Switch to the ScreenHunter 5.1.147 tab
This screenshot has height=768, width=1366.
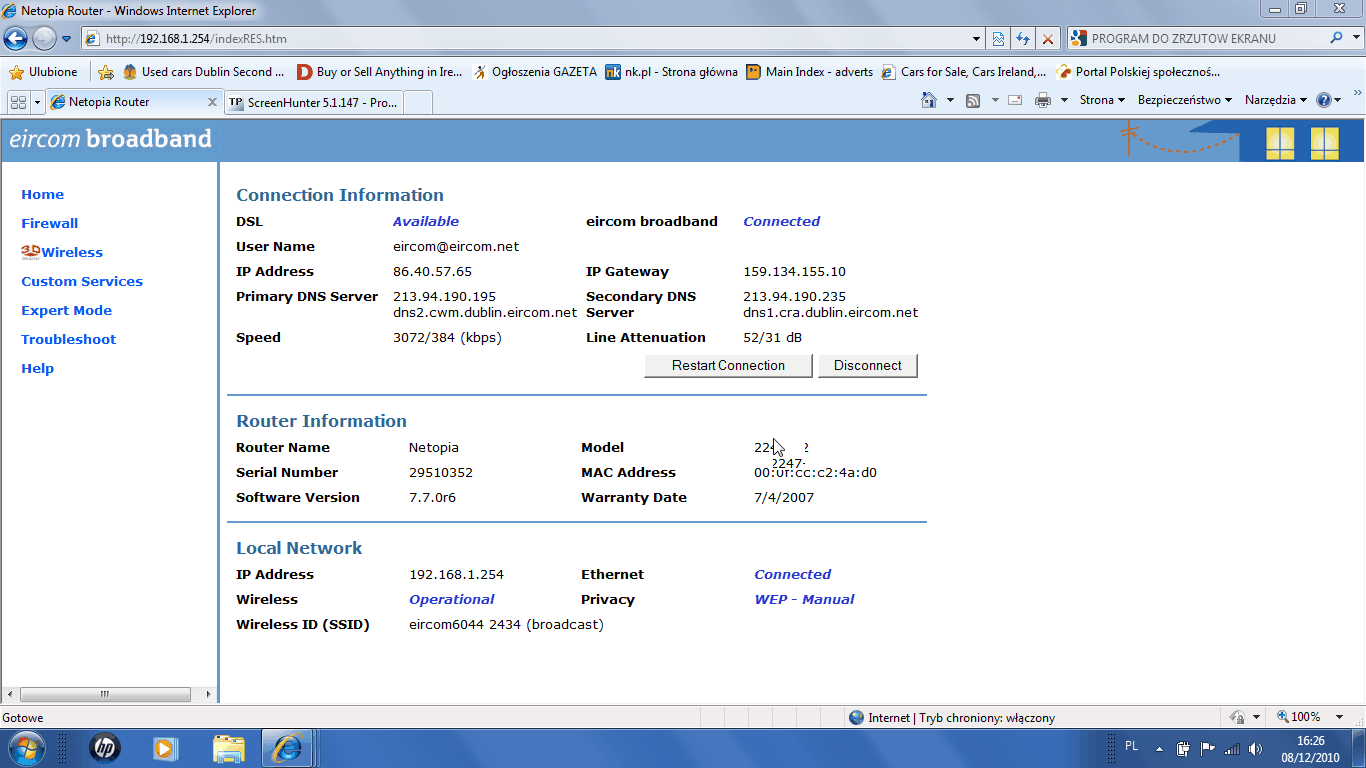313,102
